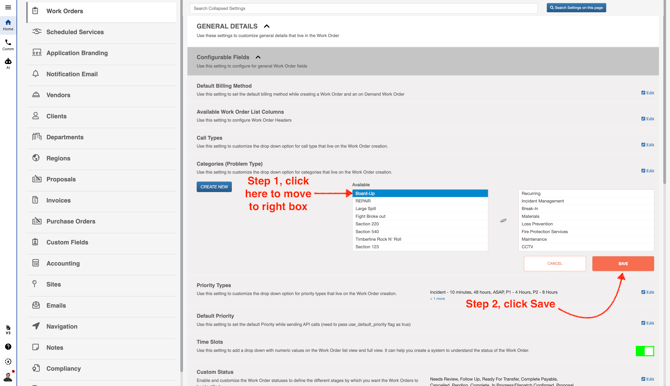Click the swap arrows between category lists
This screenshot has width=670, height=386.
503,221
